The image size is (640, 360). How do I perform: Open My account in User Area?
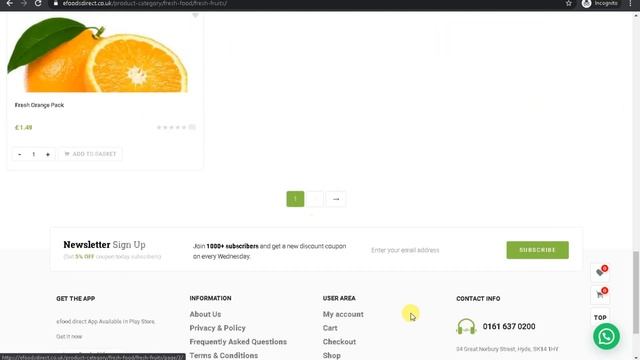pos(343,314)
